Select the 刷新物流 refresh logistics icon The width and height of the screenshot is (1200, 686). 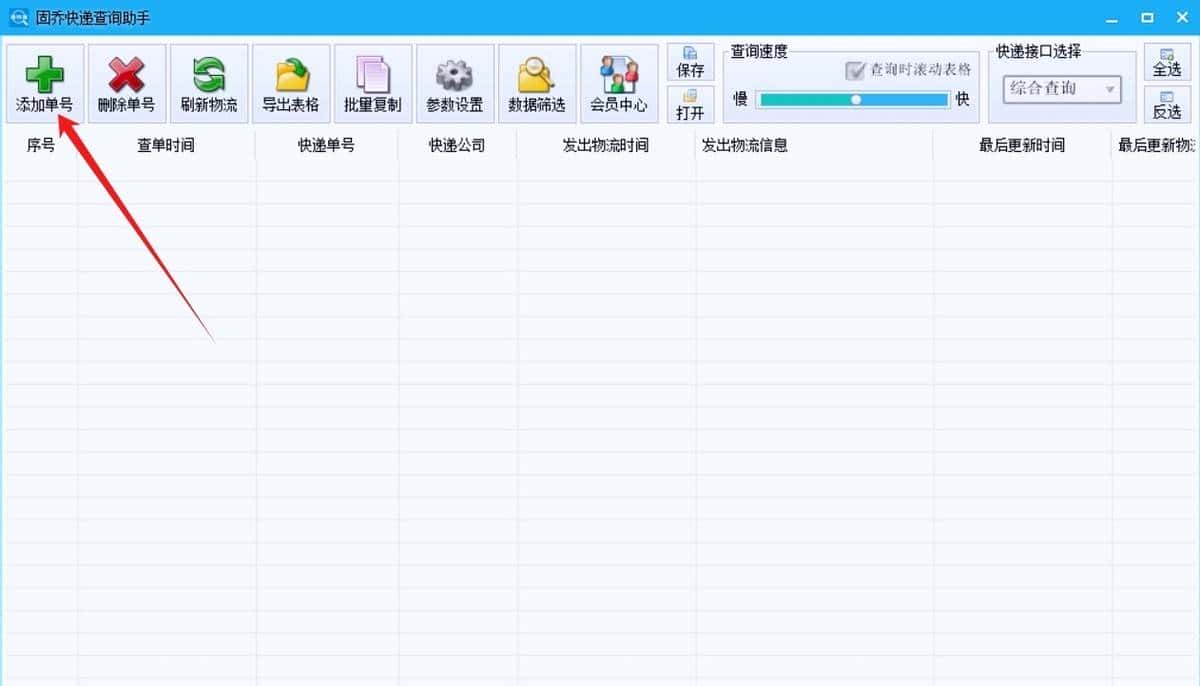209,83
